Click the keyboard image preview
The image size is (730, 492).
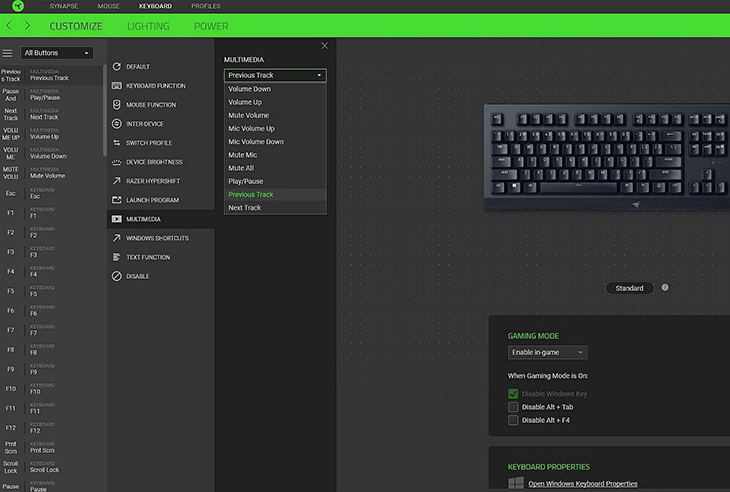click(607, 157)
